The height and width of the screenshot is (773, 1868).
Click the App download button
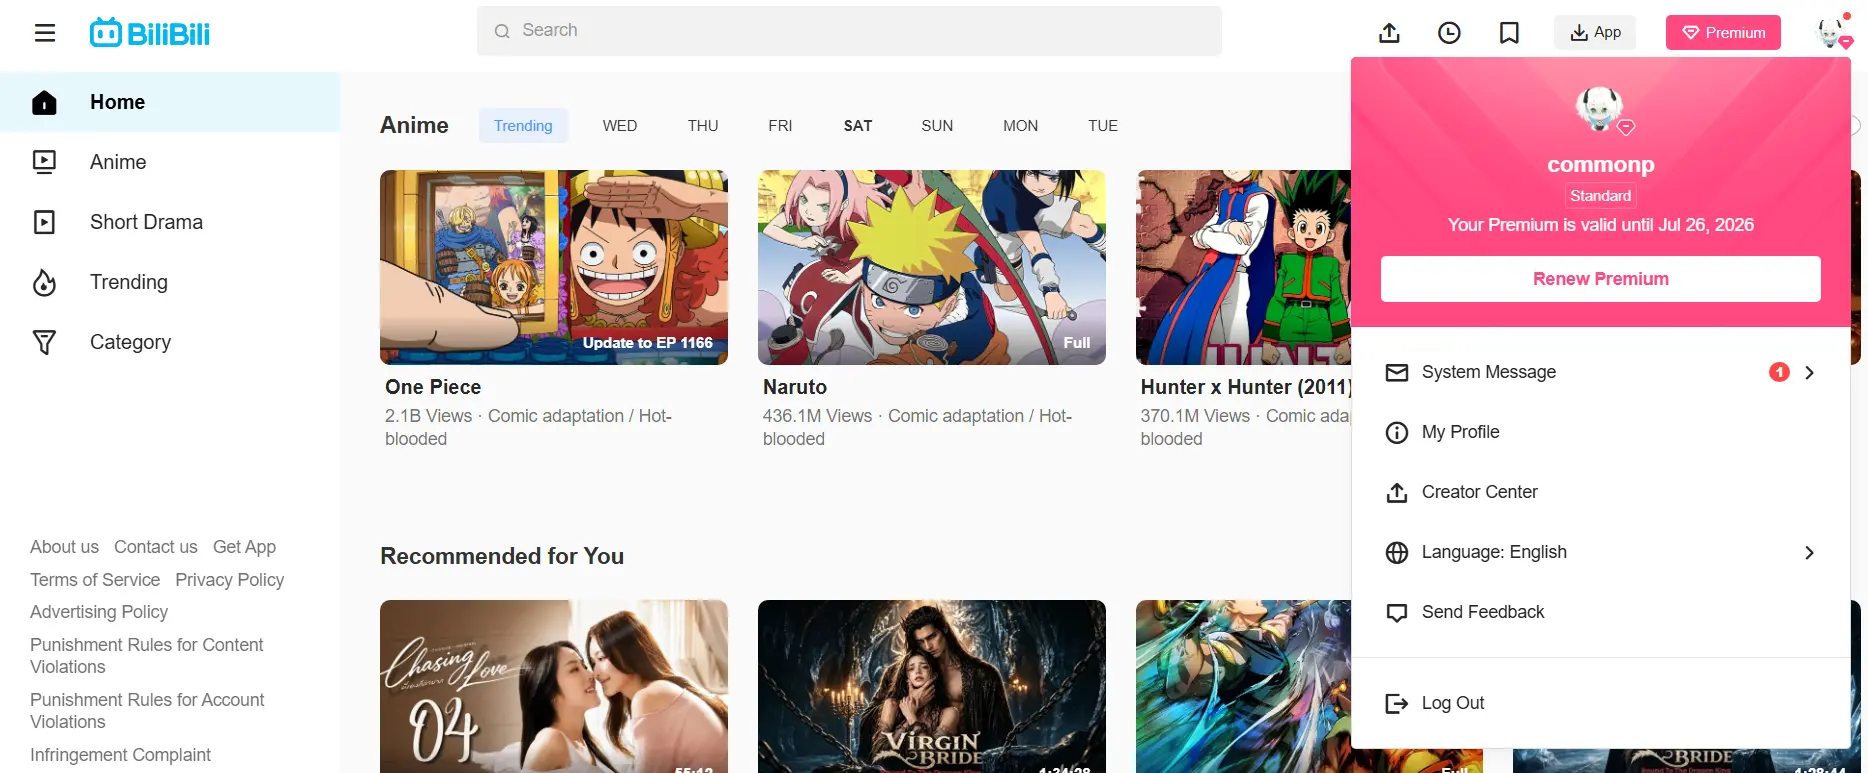[1595, 32]
